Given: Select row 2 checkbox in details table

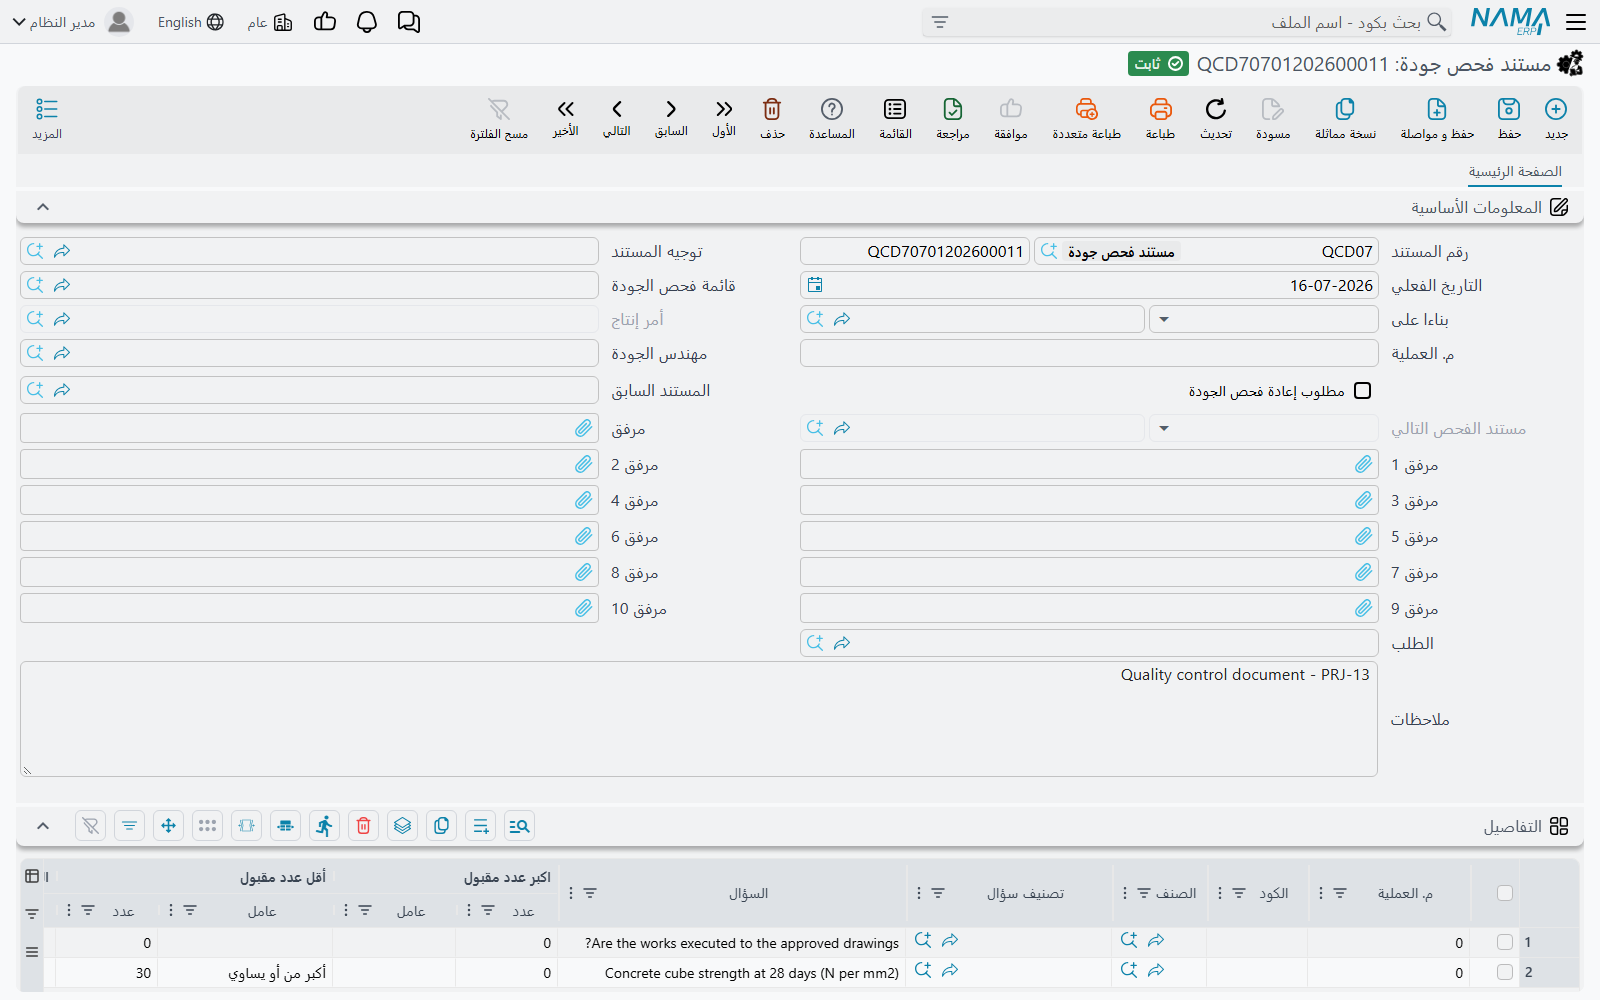Looking at the screenshot, I should point(1505,972).
